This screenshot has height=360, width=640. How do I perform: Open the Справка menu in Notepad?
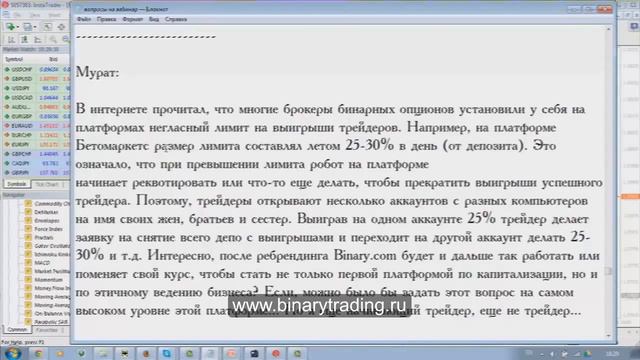(x=176, y=19)
